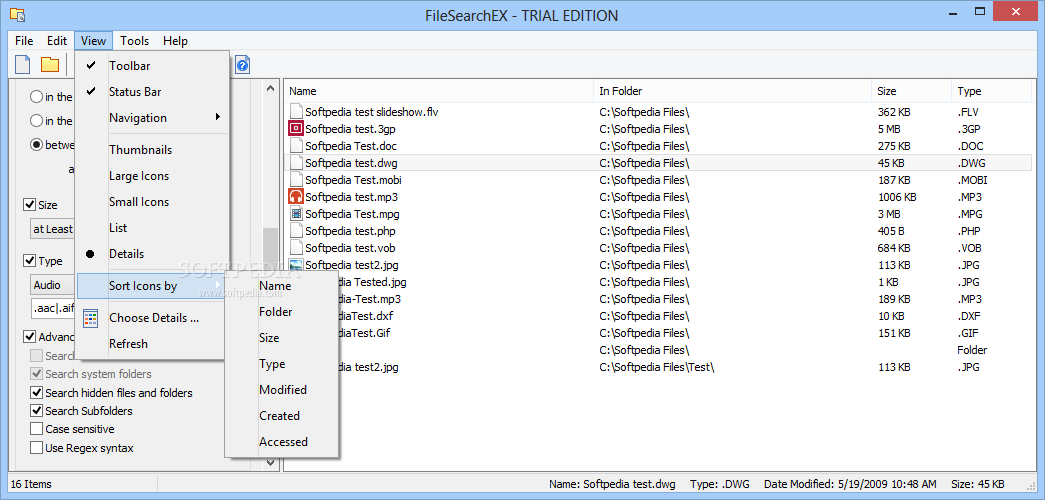Viewport: 1045px width, 500px height.
Task: Sort icons by Modified date
Action: (281, 390)
